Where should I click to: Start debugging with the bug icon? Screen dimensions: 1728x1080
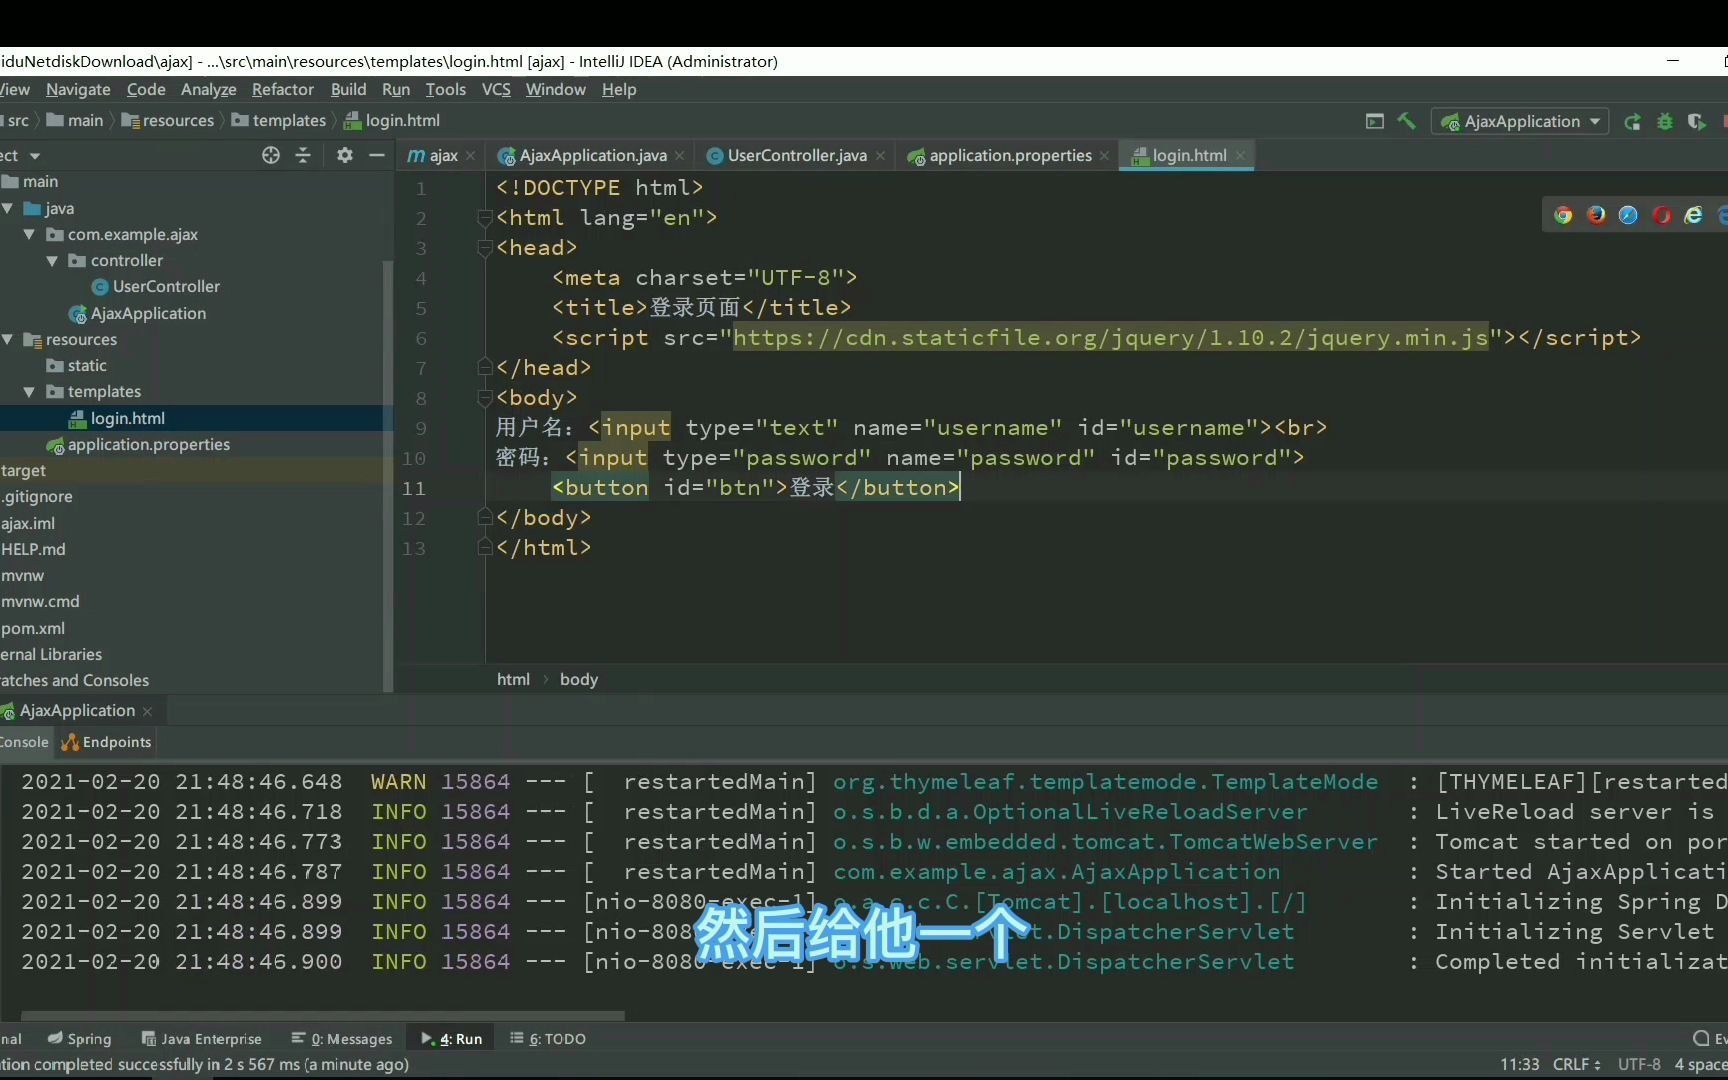1665,121
